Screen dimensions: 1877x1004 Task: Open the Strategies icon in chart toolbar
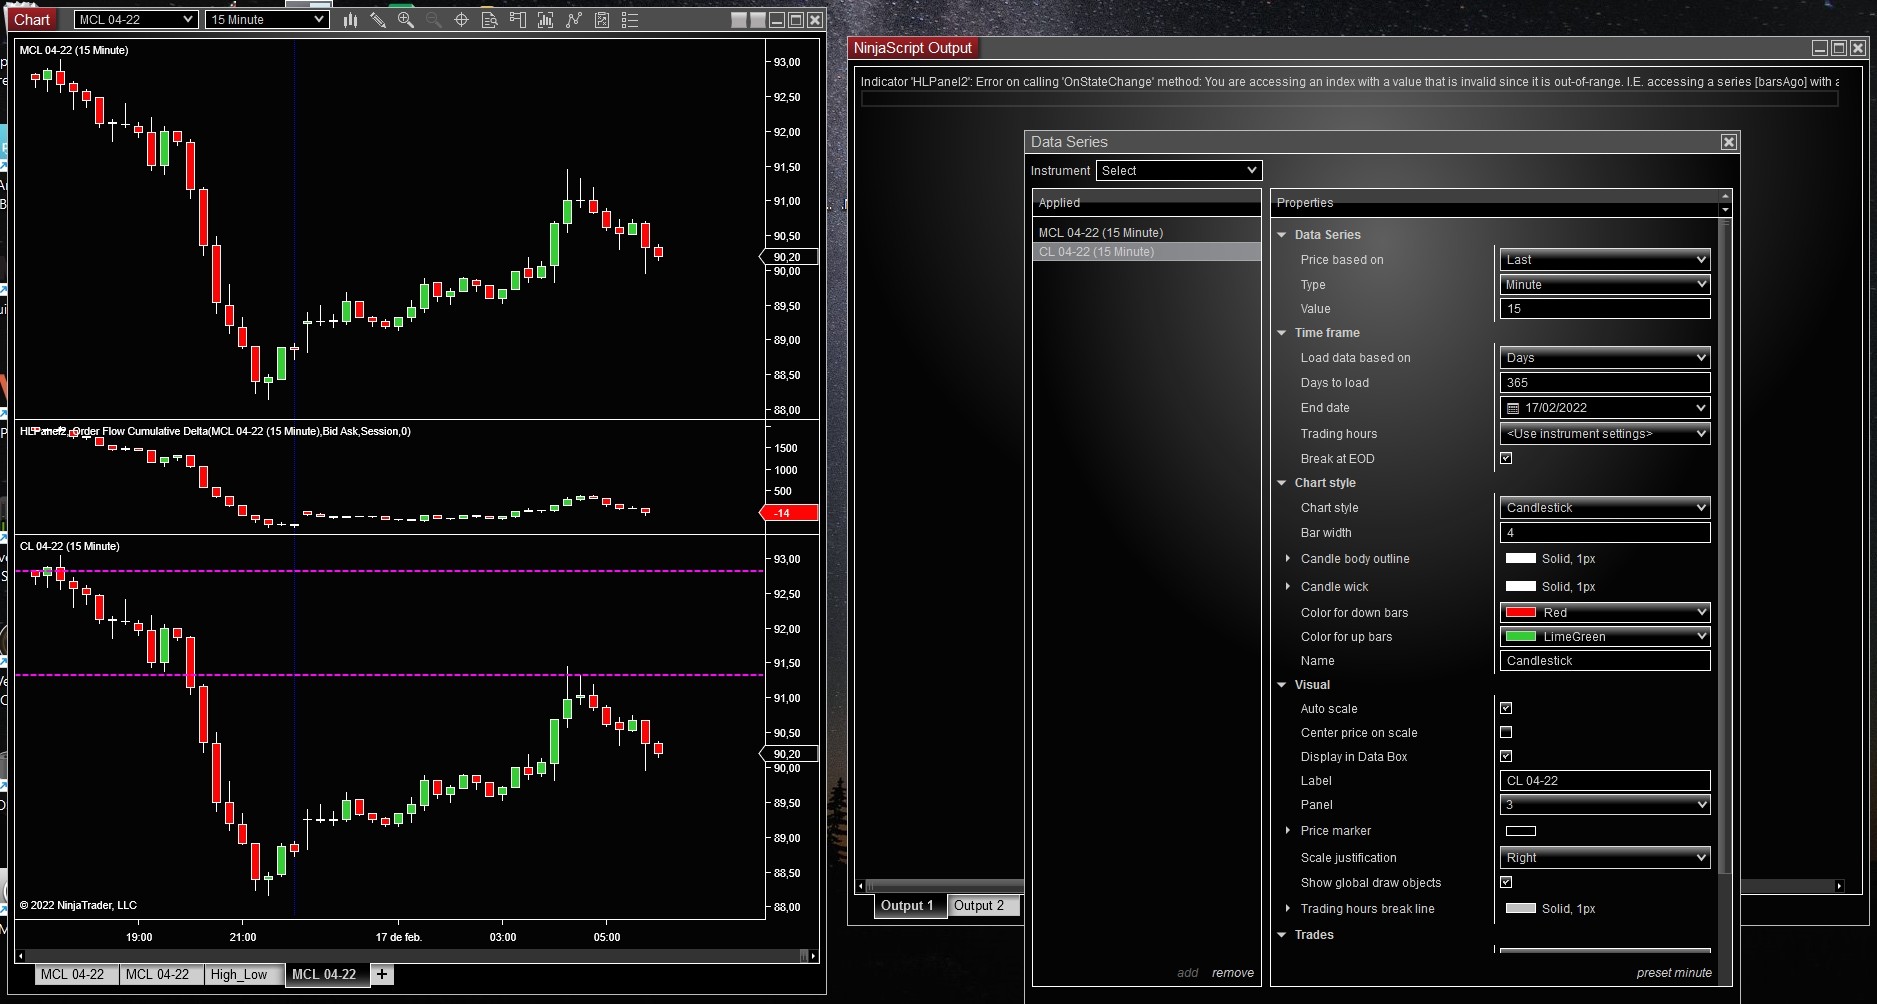coord(574,20)
